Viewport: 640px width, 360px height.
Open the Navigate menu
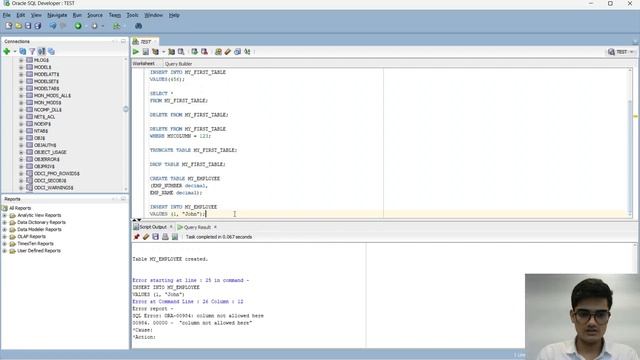[57, 15]
